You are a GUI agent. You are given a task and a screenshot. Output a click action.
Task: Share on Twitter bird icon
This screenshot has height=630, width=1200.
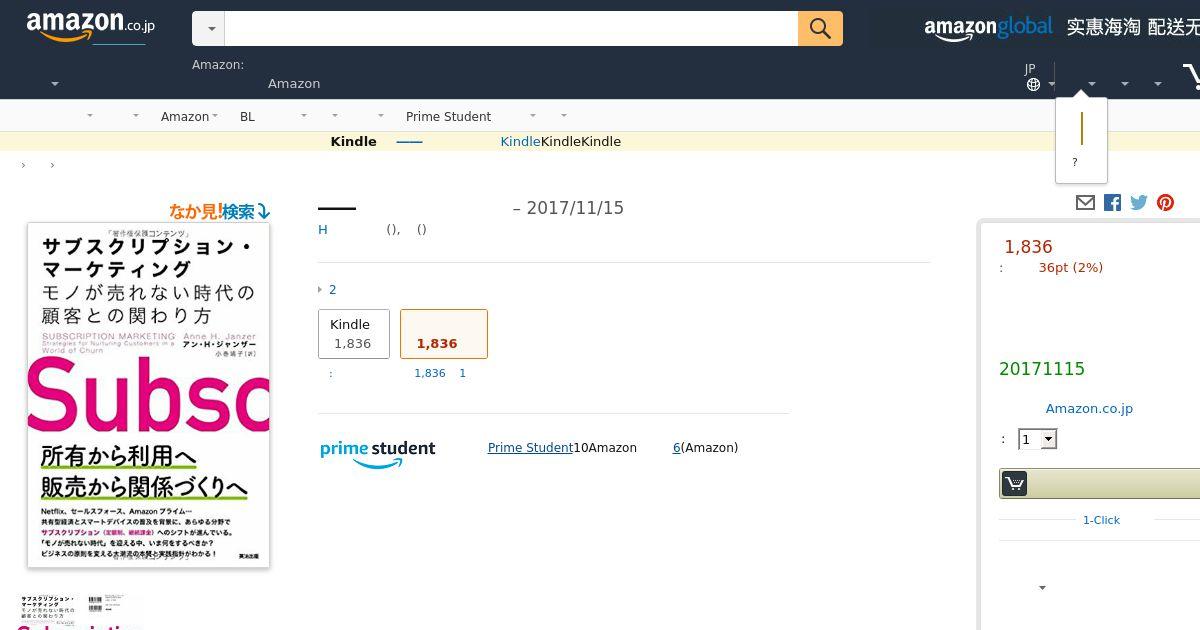point(1139,202)
